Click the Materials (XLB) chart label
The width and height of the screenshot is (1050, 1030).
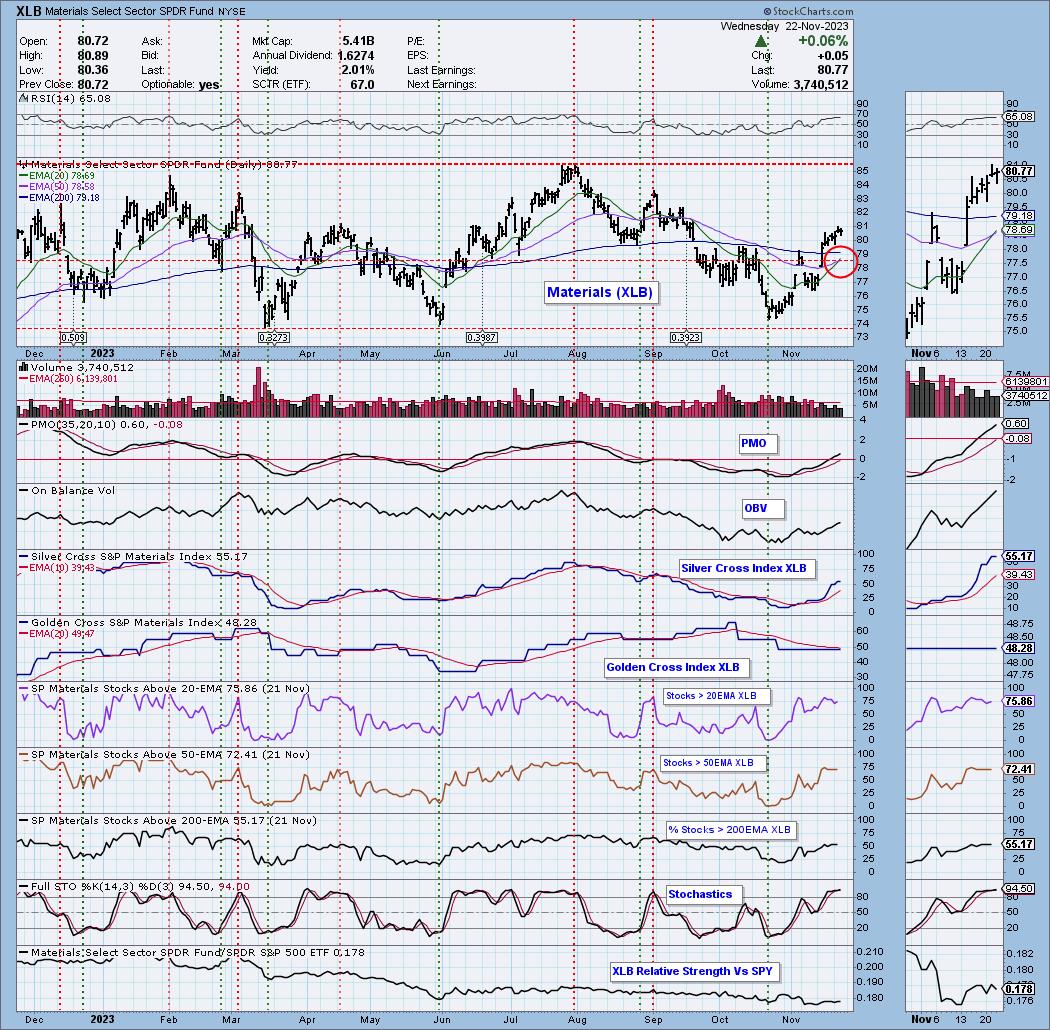(599, 292)
